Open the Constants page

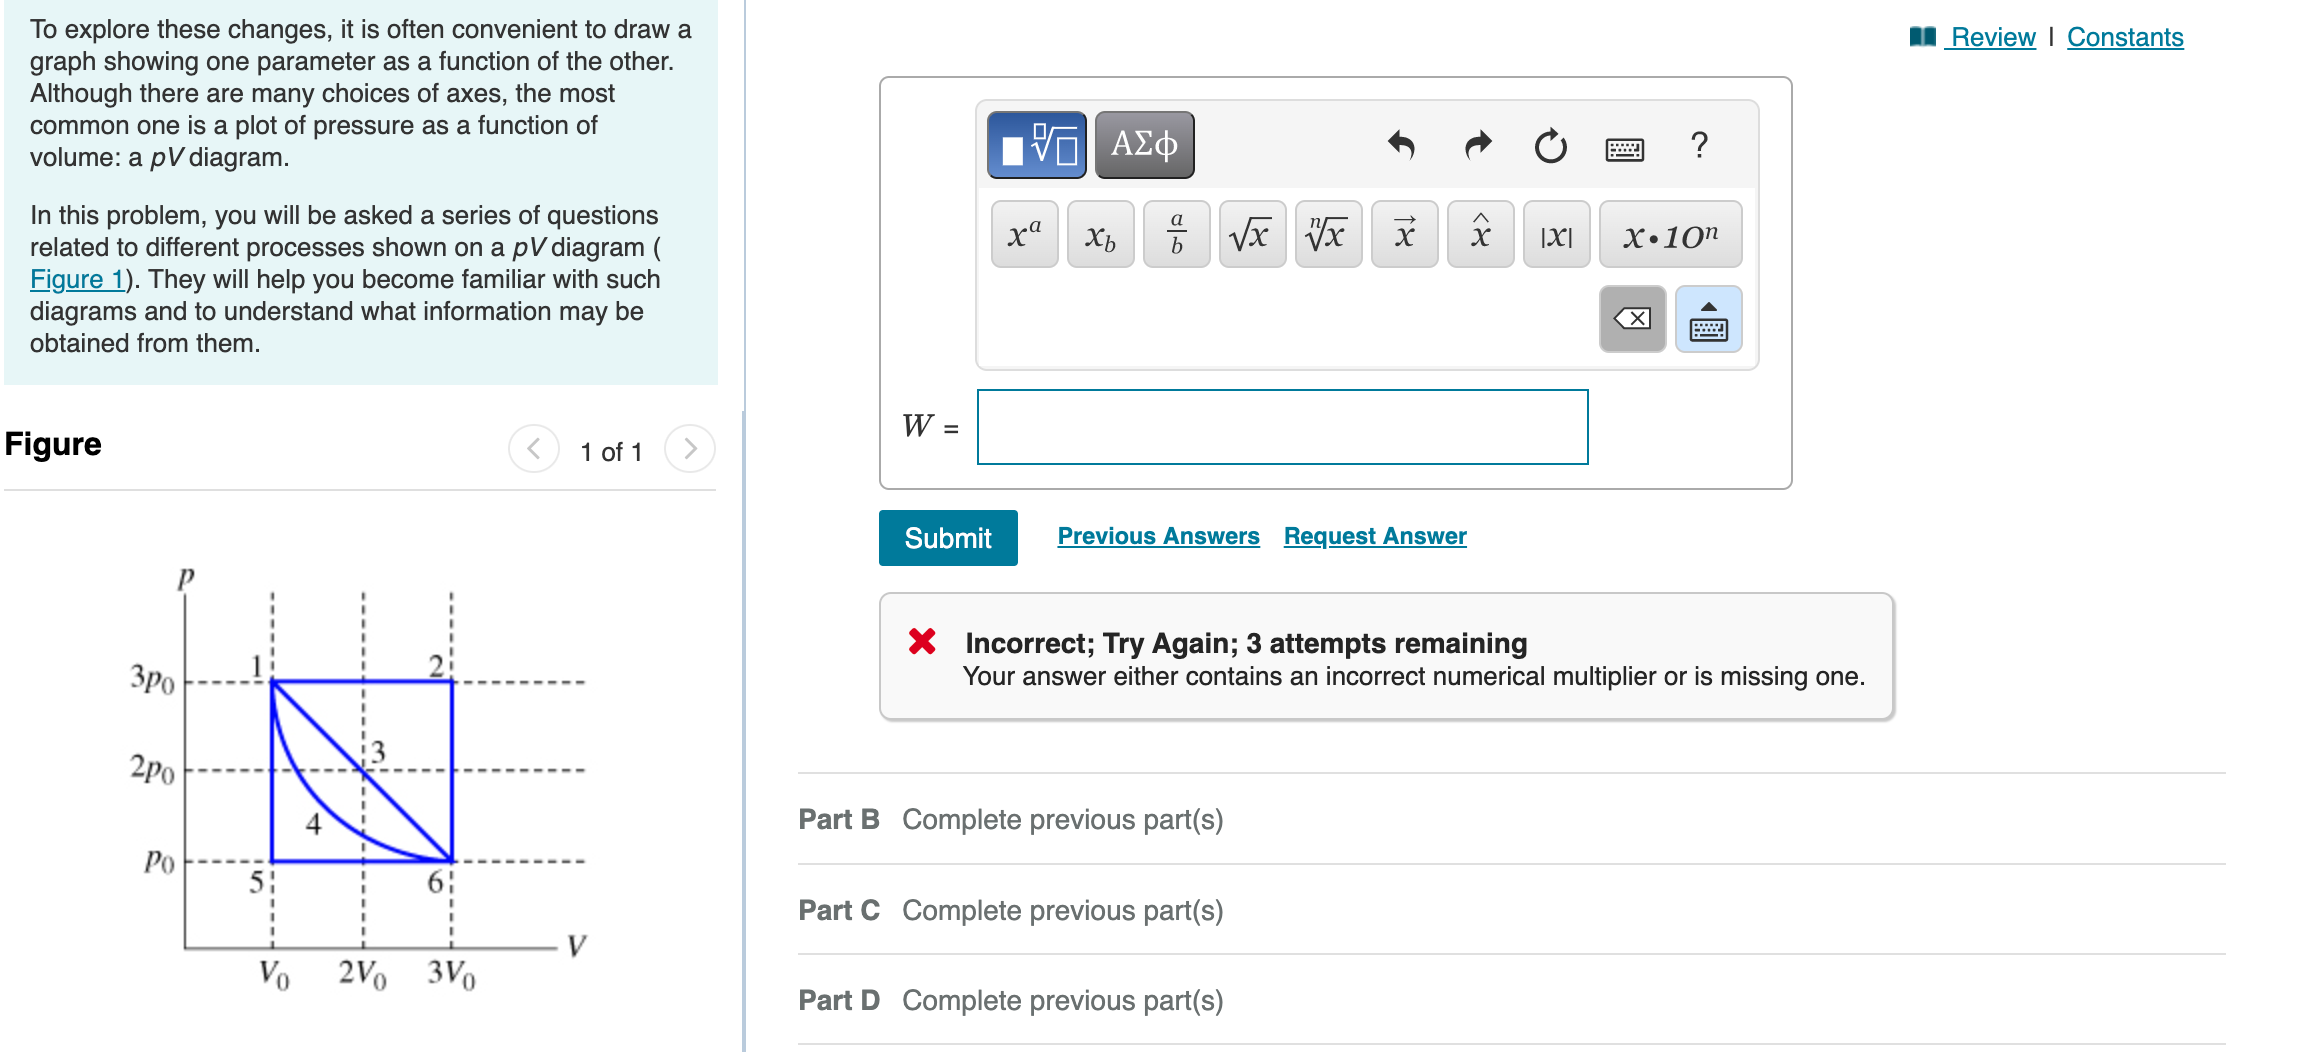(2125, 37)
